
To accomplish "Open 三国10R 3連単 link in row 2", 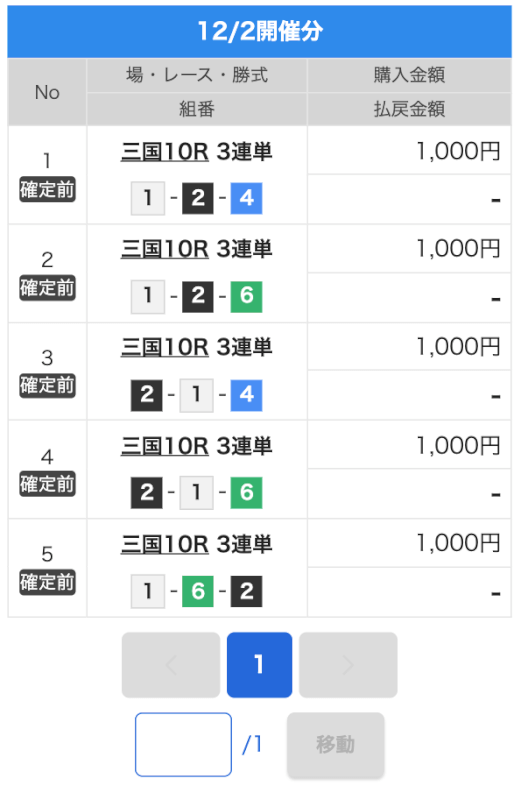I will [x=196, y=249].
